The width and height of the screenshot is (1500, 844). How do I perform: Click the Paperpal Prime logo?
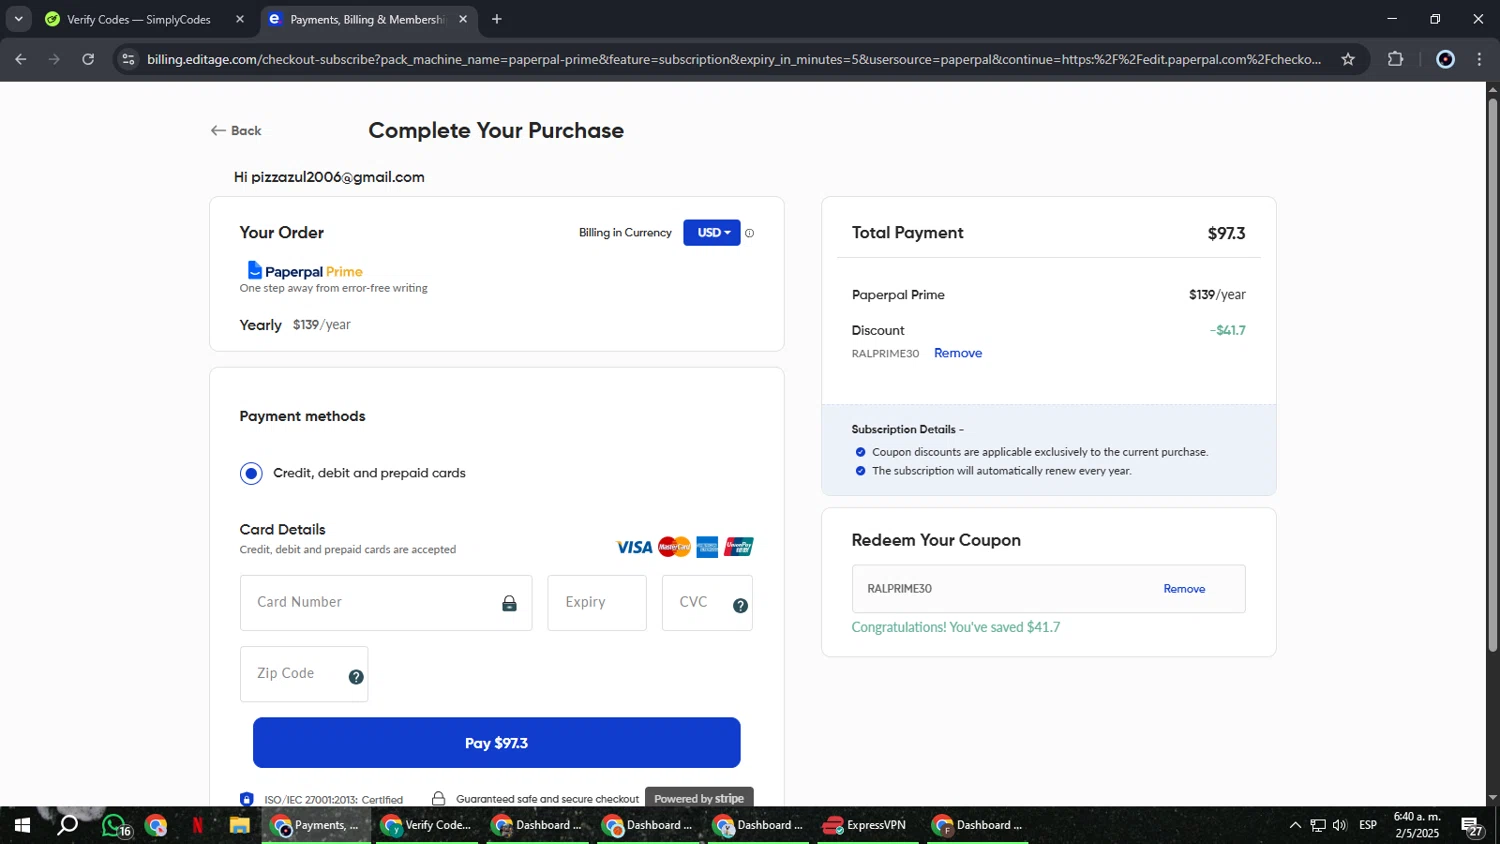305,271
